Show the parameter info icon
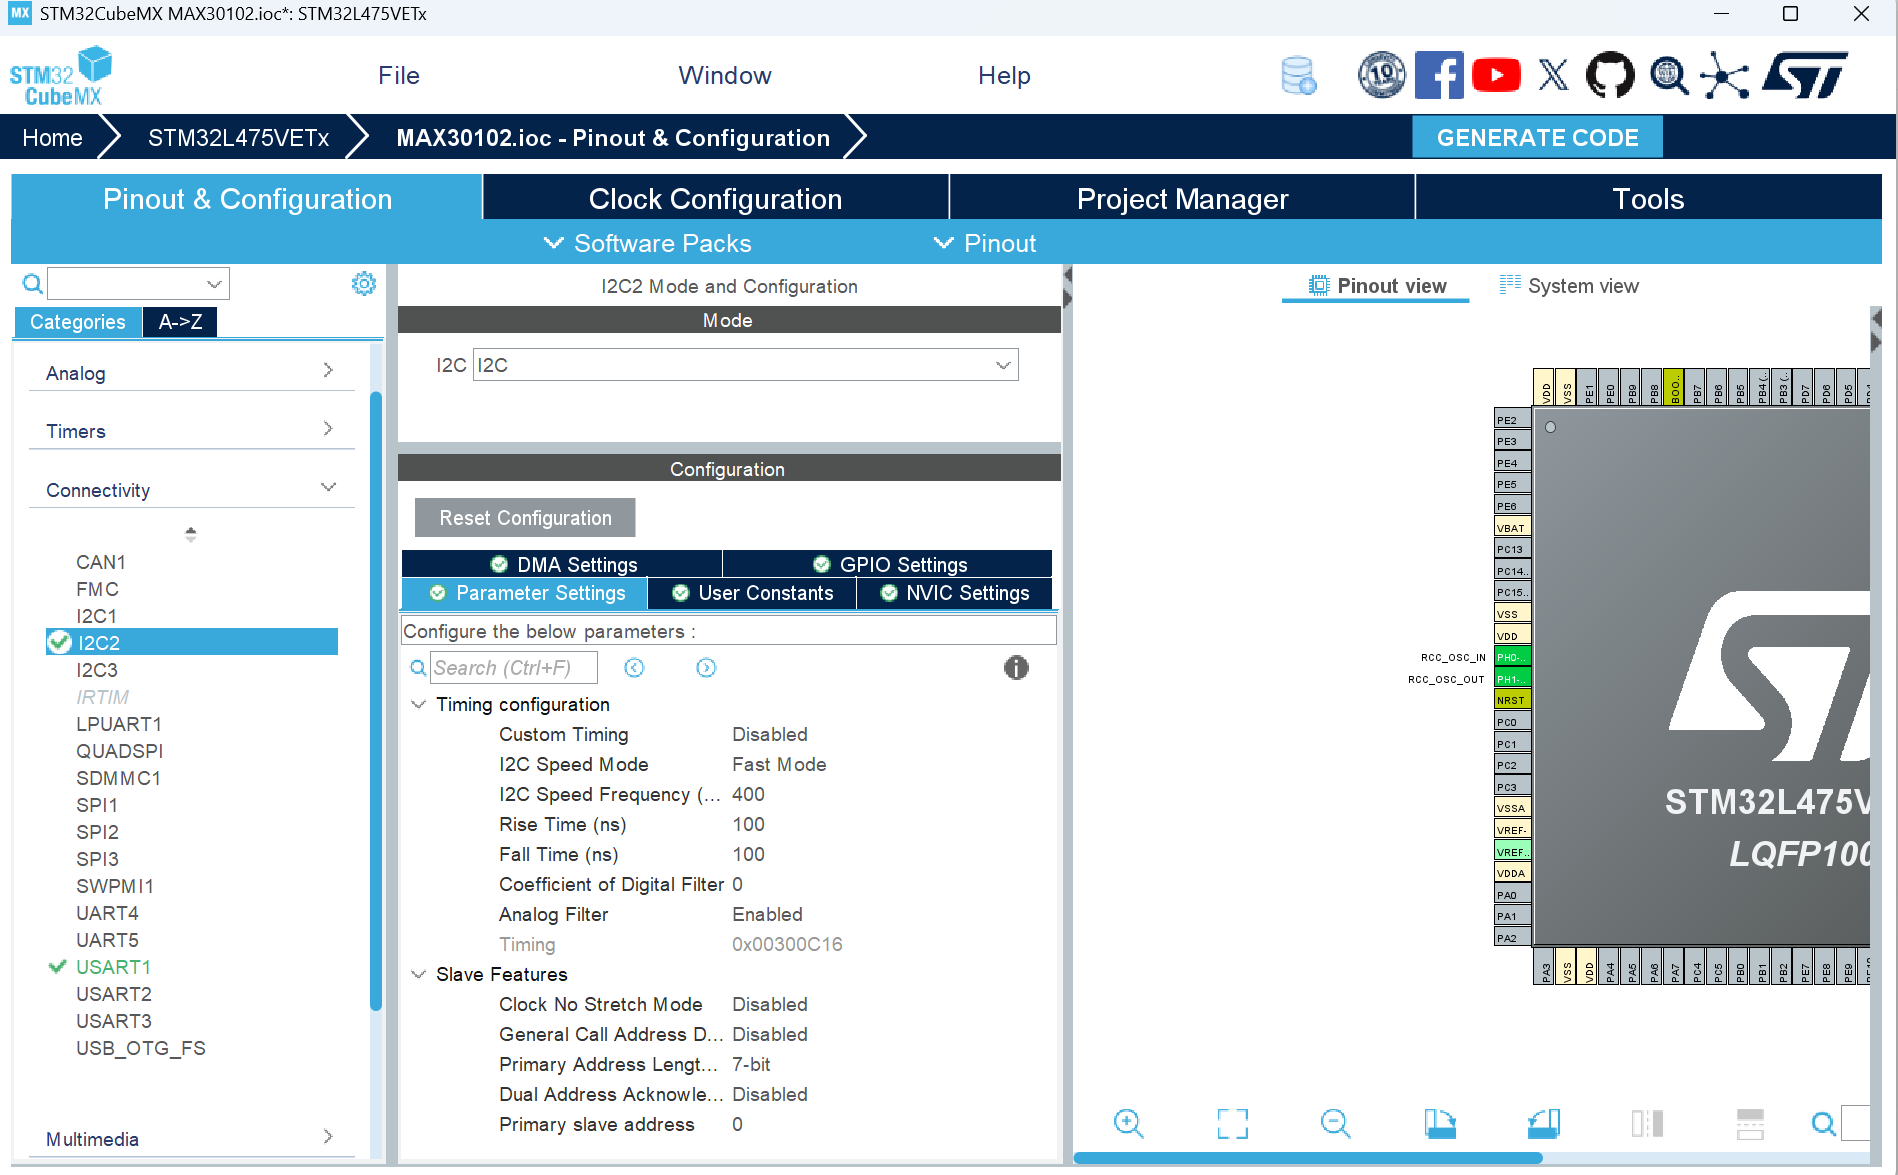Screen dimensions: 1898x1175 point(1016,668)
